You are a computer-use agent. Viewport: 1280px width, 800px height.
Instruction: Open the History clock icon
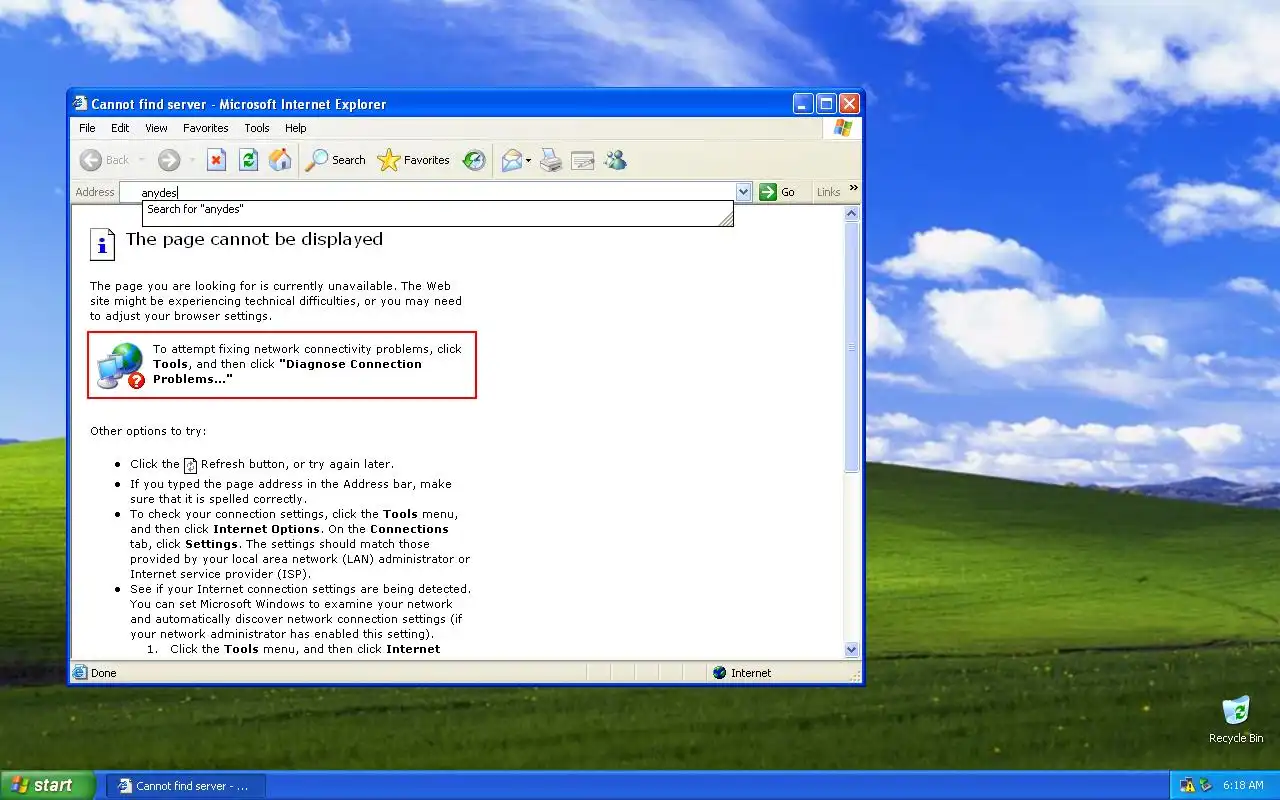tap(474, 160)
